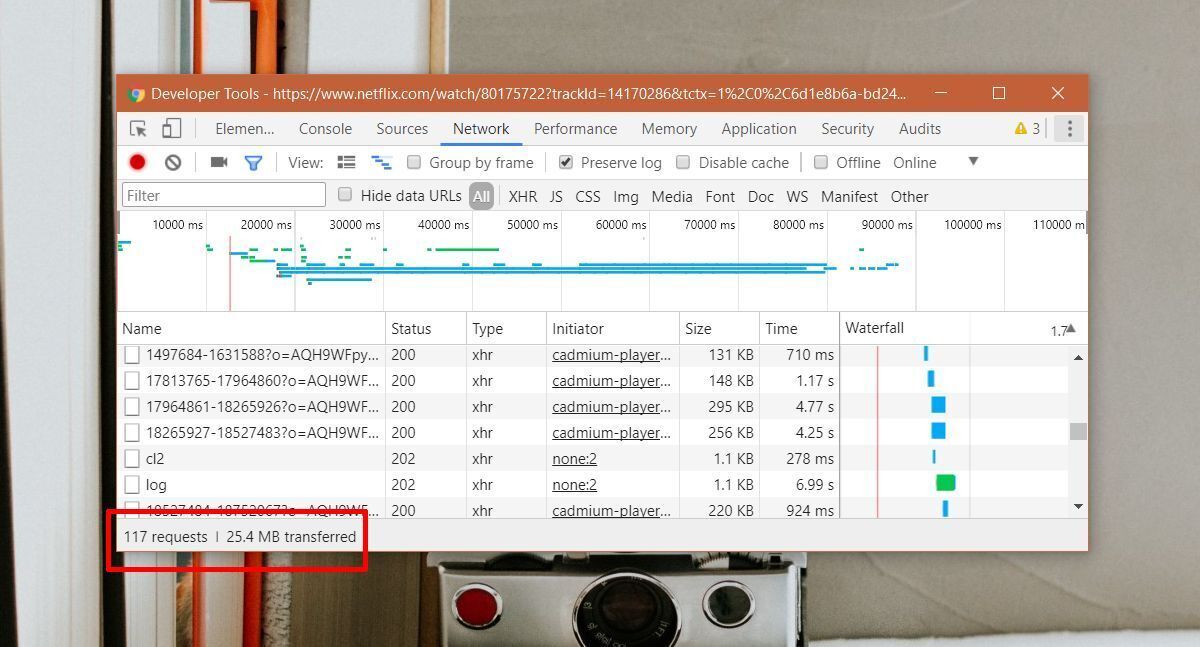Open the DevTools three-dot menu
Image resolution: width=1200 pixels, height=647 pixels.
(1069, 129)
